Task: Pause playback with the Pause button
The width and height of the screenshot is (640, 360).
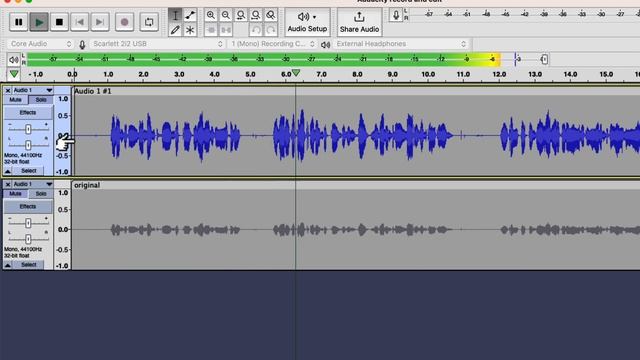Action: [18, 22]
